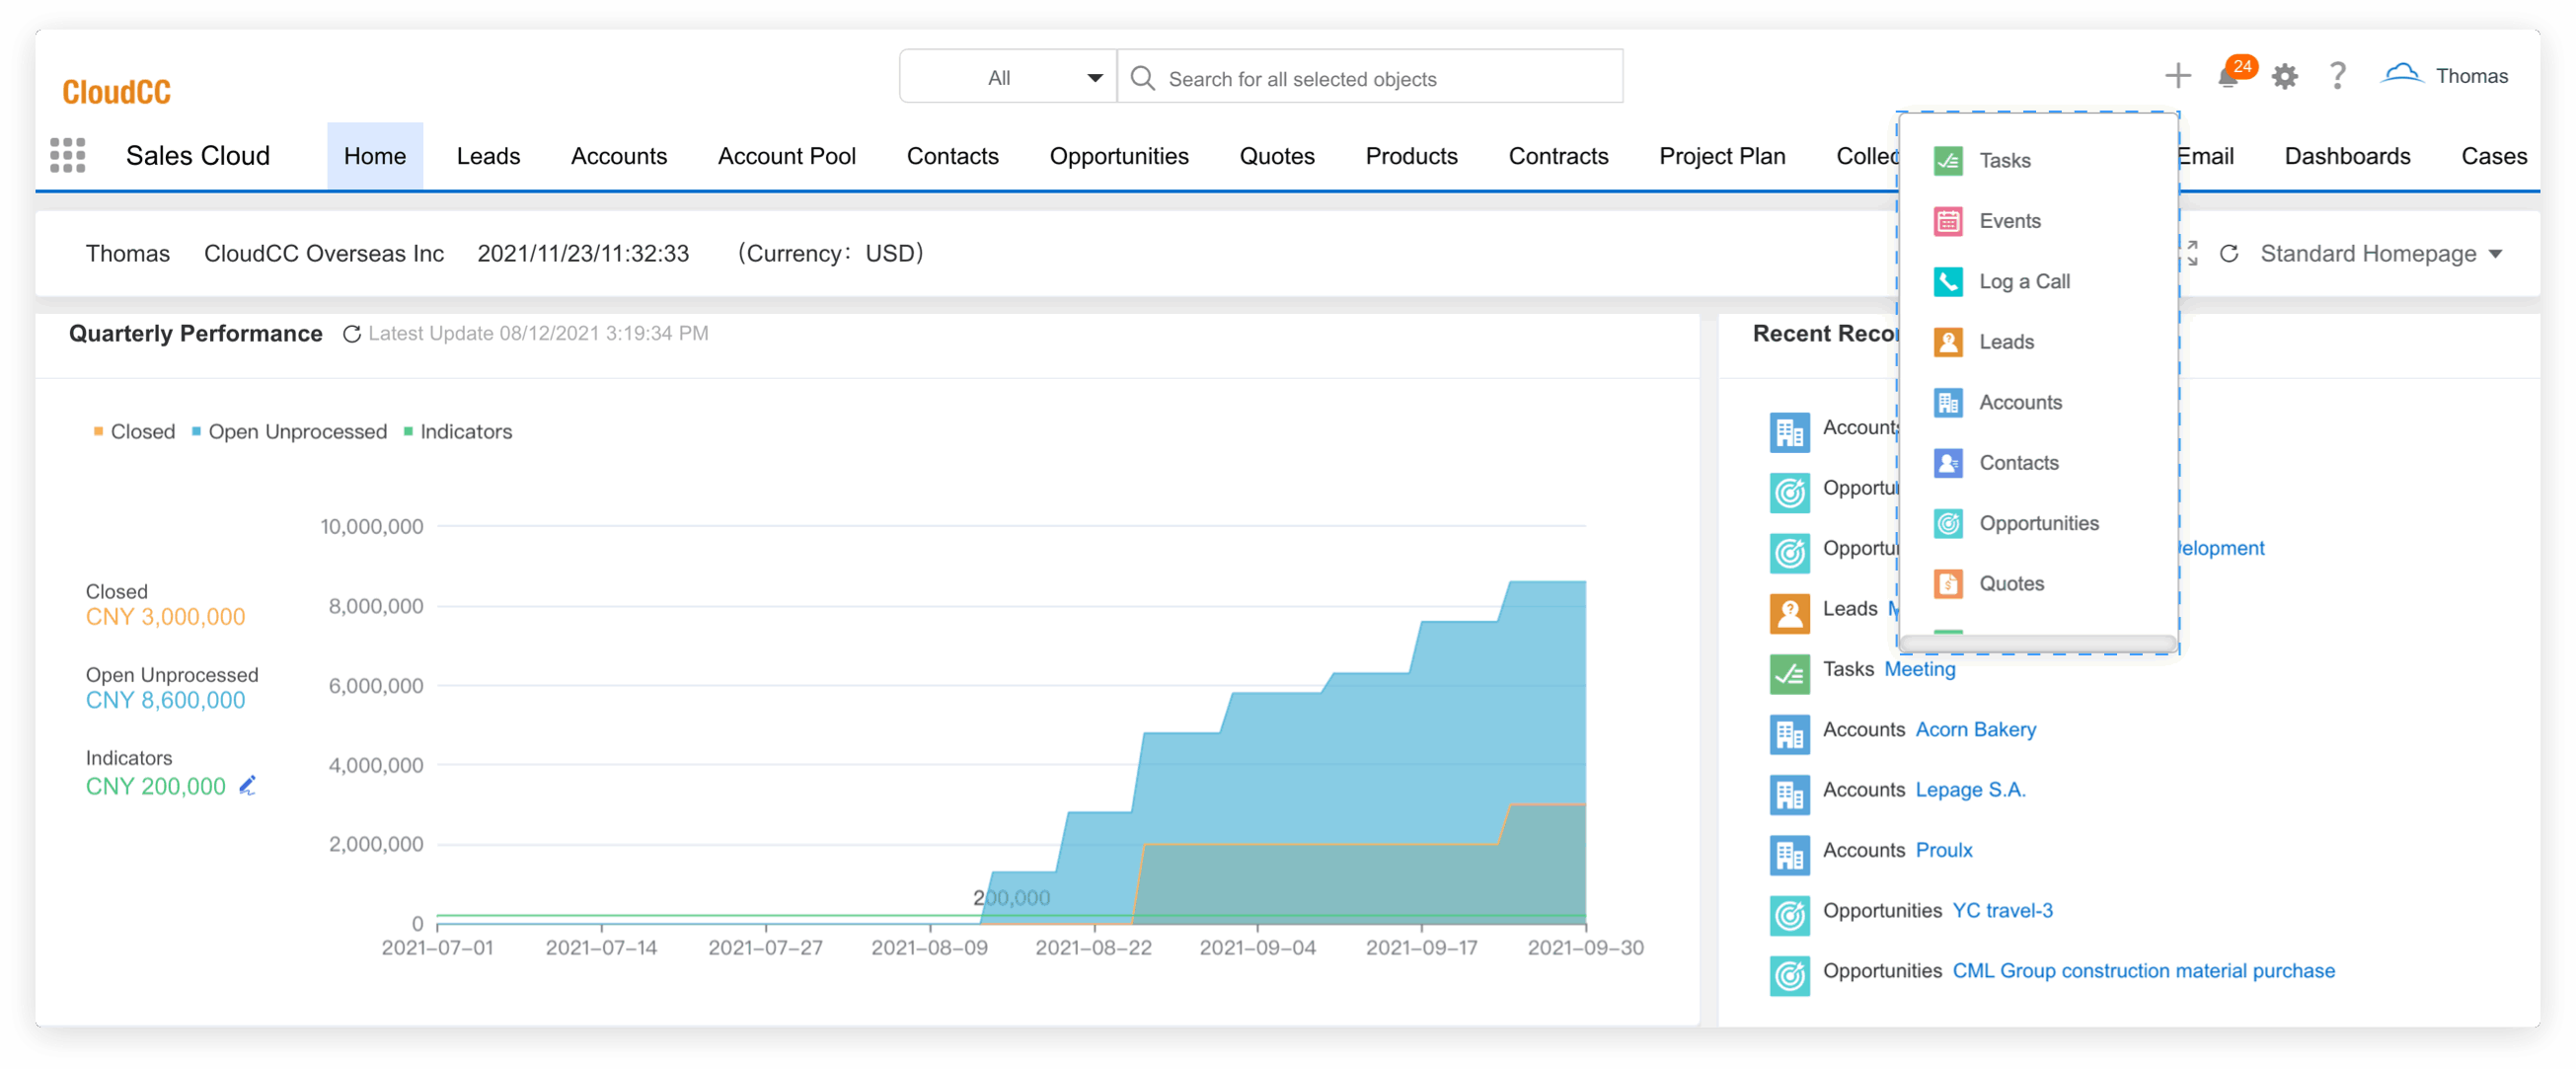Open the Standard Homepage dropdown

coord(2380,254)
